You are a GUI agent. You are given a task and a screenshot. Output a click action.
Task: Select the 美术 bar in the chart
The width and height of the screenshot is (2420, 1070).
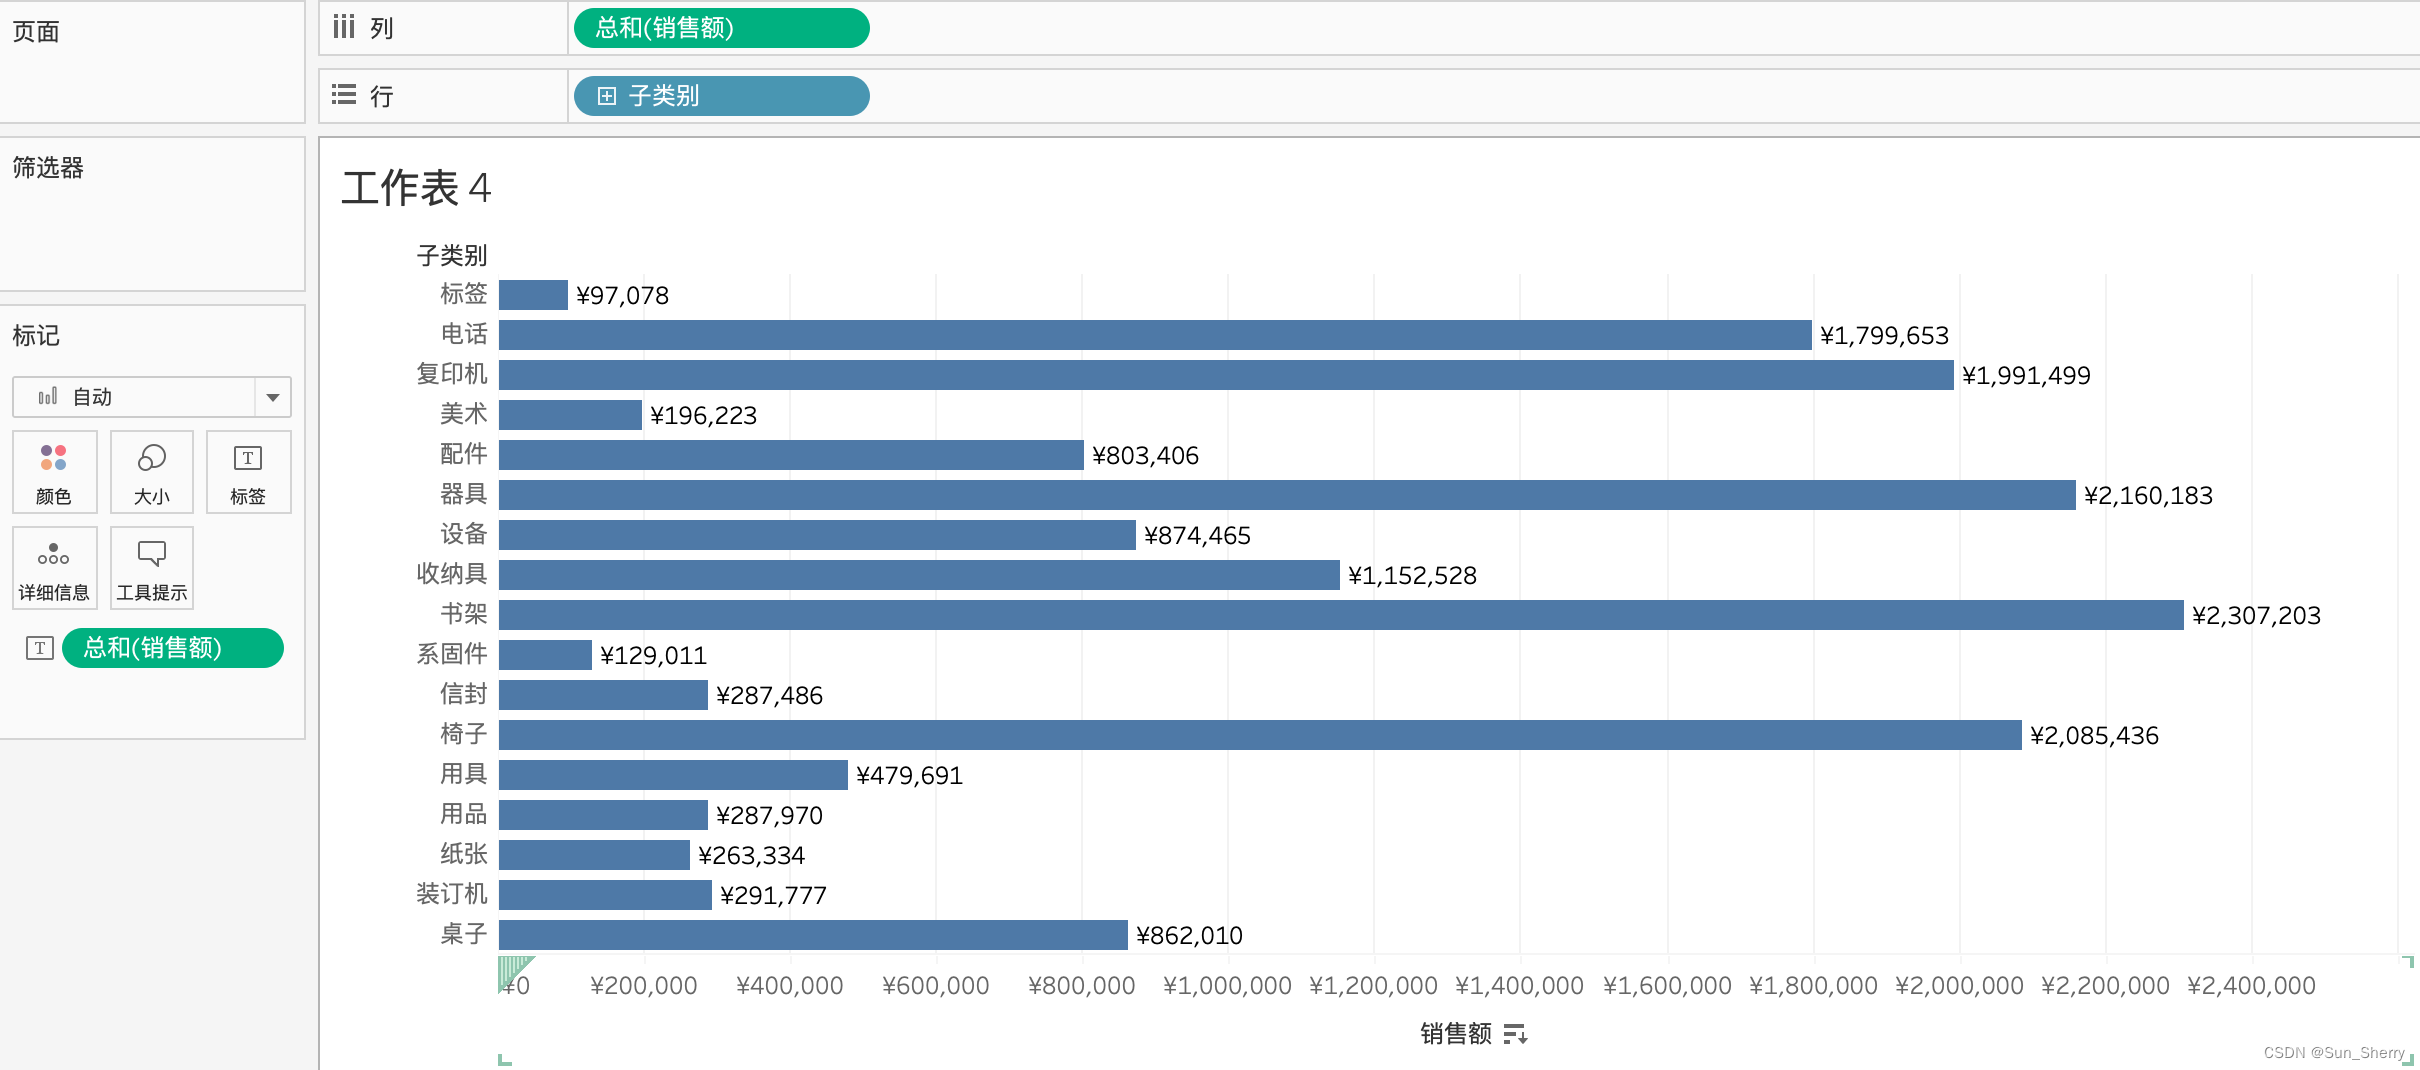(x=570, y=415)
